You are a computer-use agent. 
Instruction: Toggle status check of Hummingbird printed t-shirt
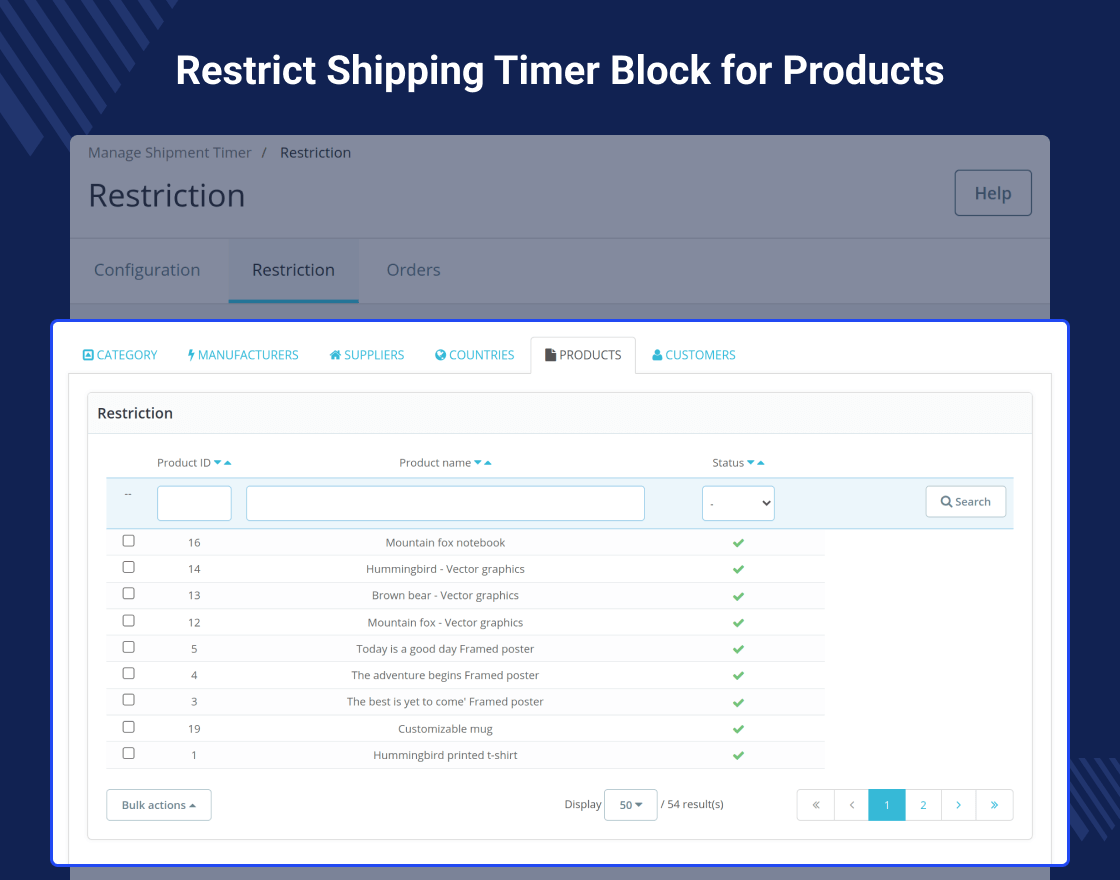tap(738, 756)
